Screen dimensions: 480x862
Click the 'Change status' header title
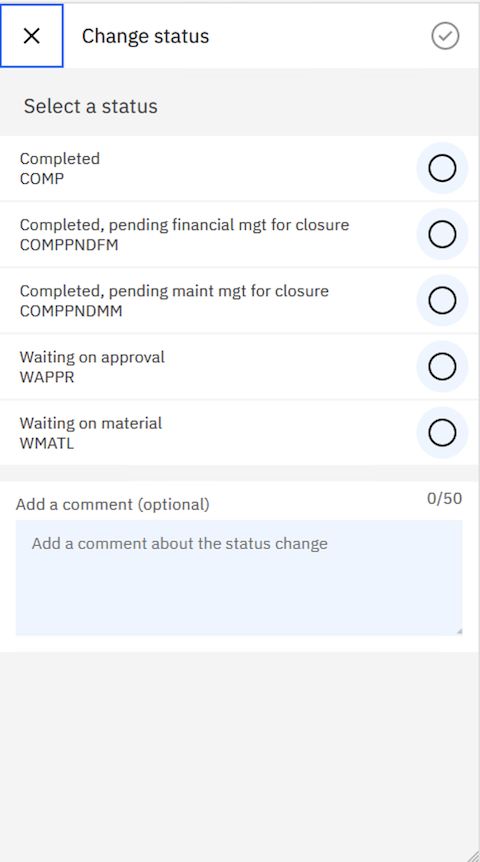(x=145, y=36)
